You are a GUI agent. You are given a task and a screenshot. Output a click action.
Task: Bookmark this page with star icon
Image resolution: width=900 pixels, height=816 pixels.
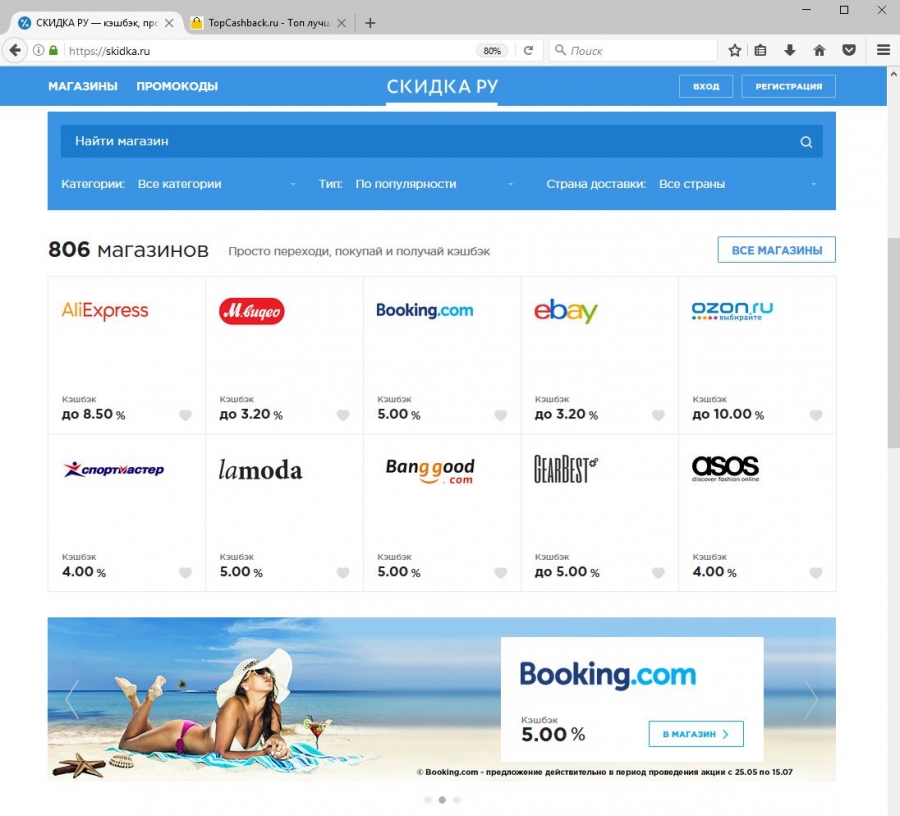click(735, 50)
